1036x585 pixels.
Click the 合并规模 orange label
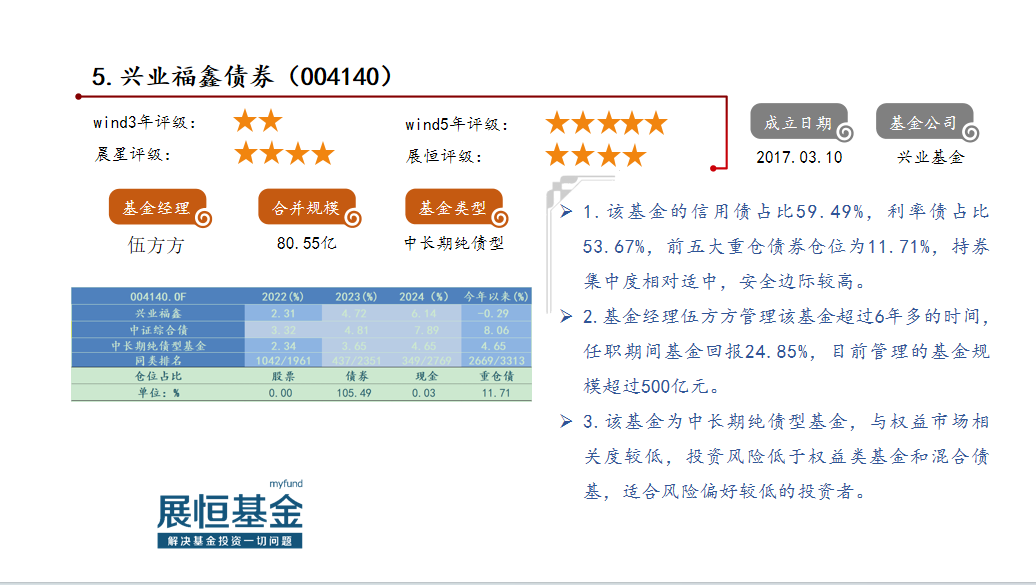pyautogui.click(x=305, y=208)
